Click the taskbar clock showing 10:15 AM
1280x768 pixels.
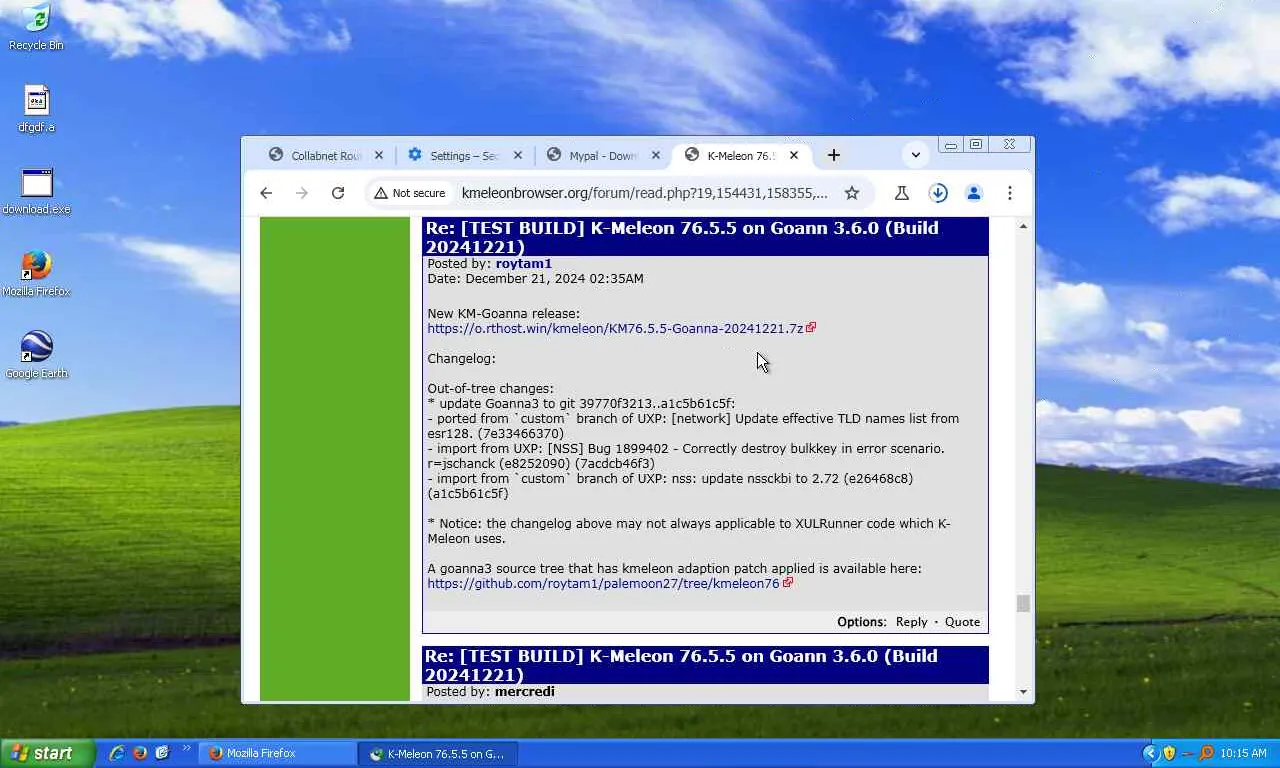(x=1244, y=753)
